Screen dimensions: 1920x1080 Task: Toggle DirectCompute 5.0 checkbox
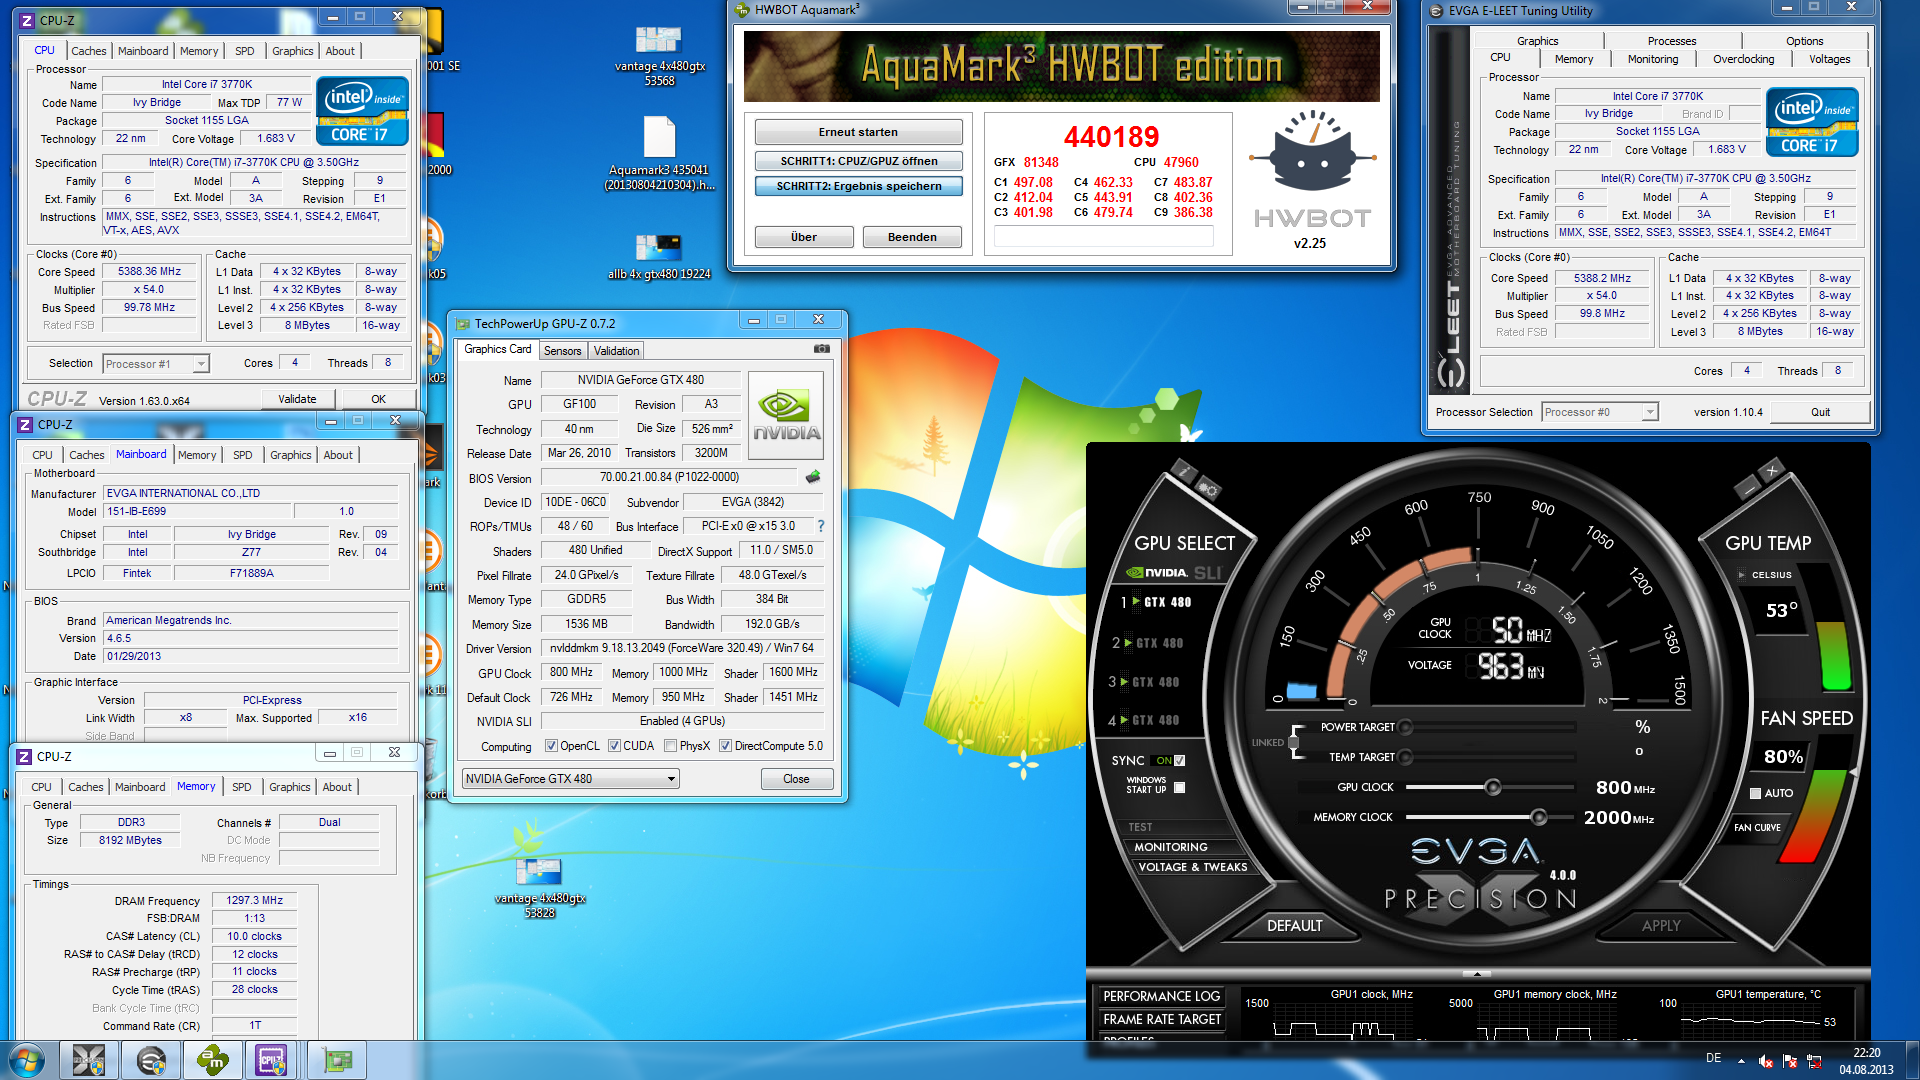pyautogui.click(x=726, y=746)
